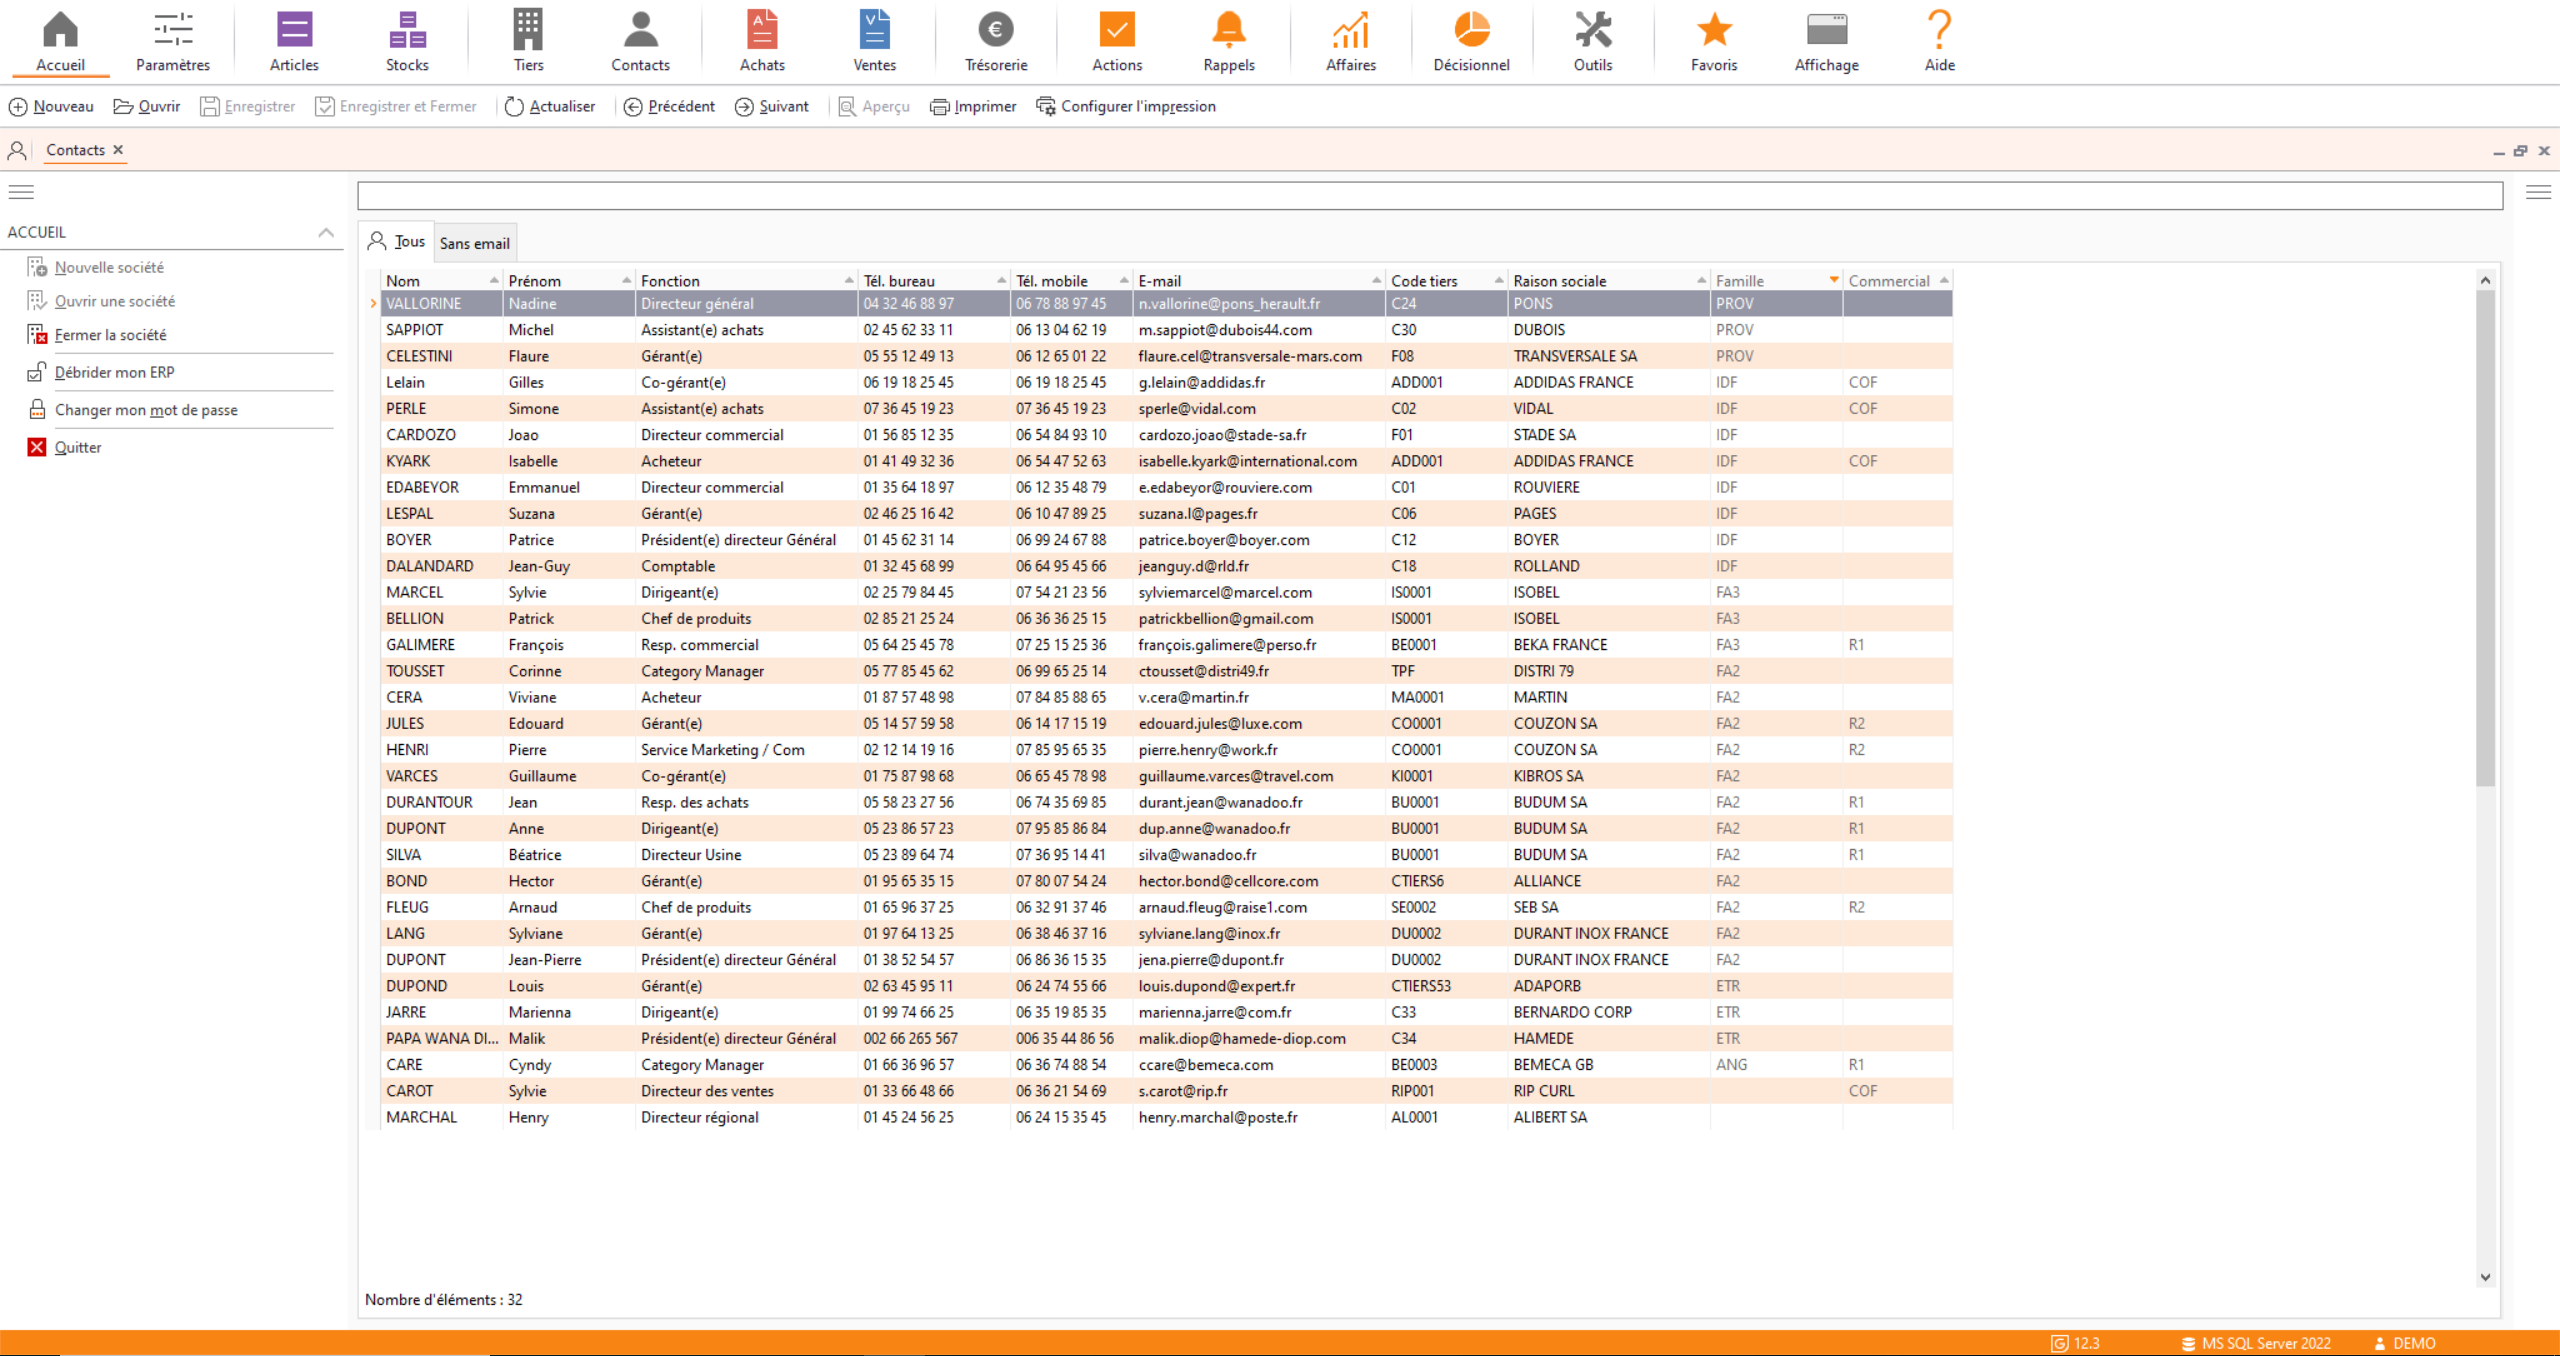Click Nouvelle société link

tap(109, 267)
